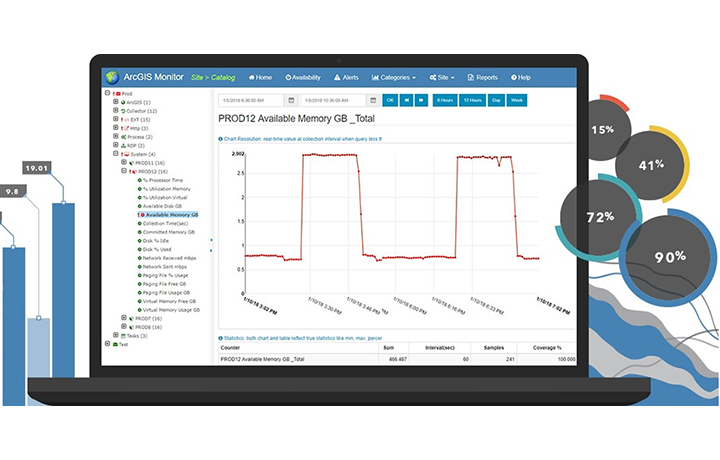Open the Availability page
This screenshot has height=460, width=720.
point(303,78)
